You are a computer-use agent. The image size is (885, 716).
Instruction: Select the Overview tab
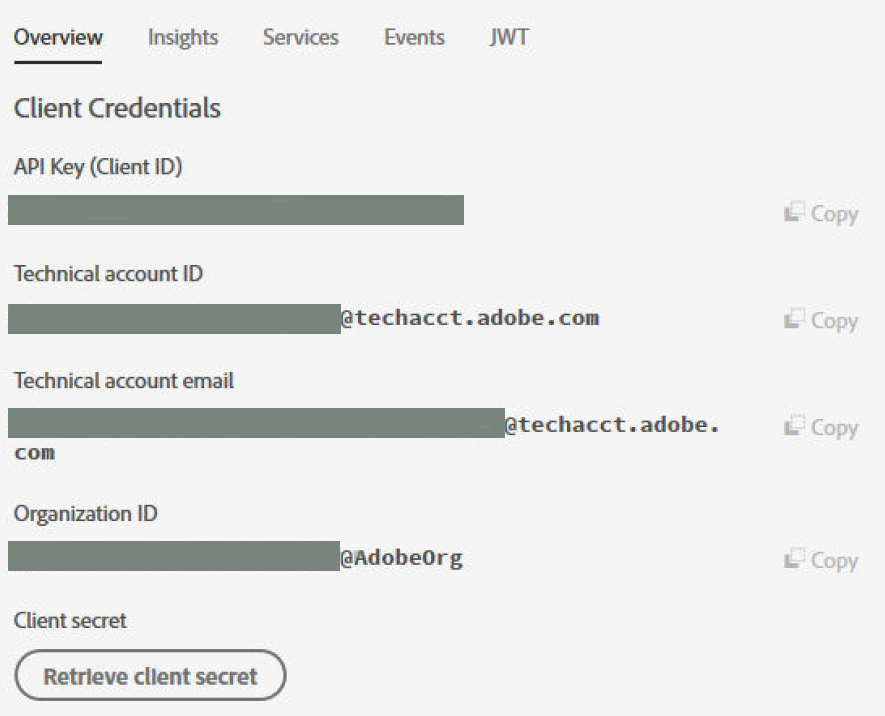click(x=57, y=37)
